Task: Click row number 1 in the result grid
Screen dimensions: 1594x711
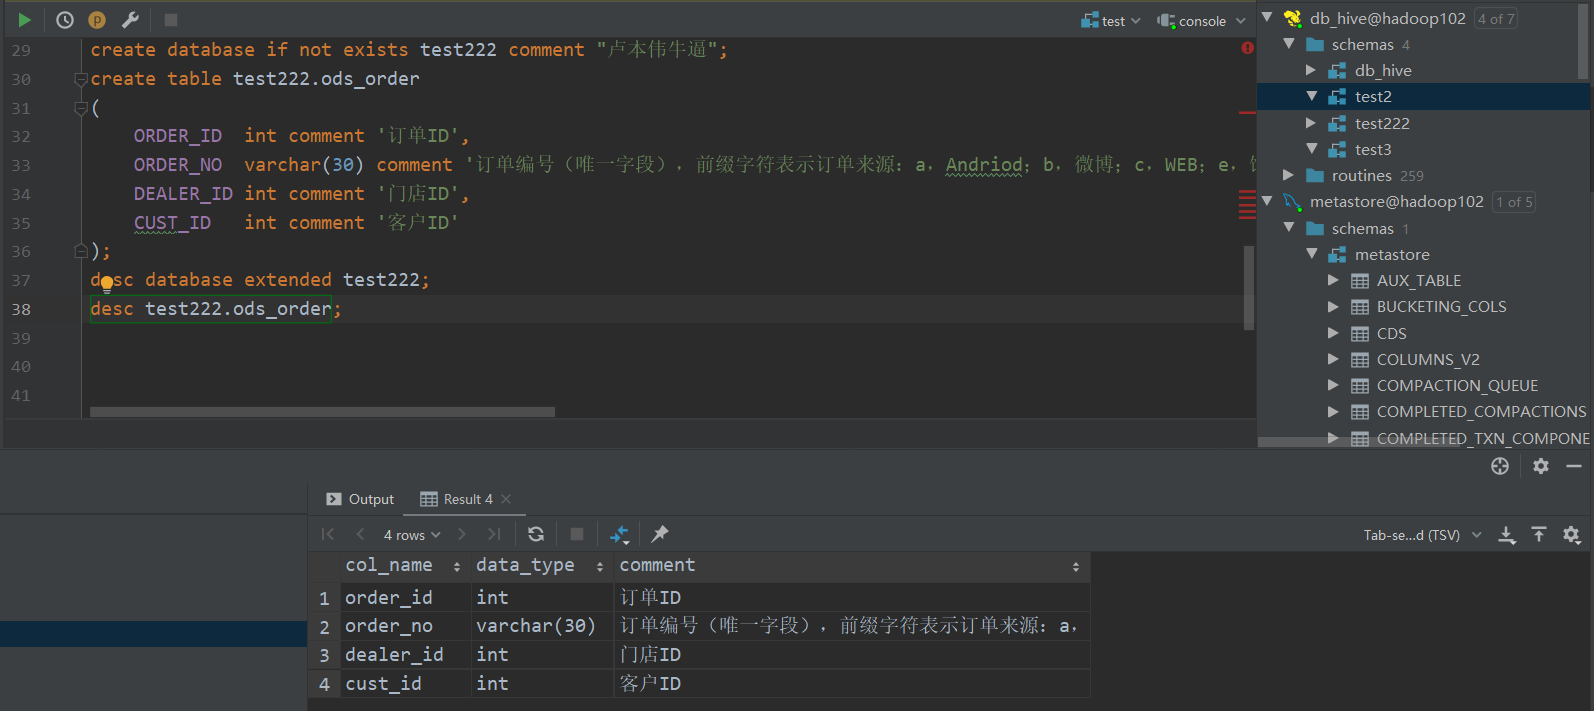Action: point(324,598)
